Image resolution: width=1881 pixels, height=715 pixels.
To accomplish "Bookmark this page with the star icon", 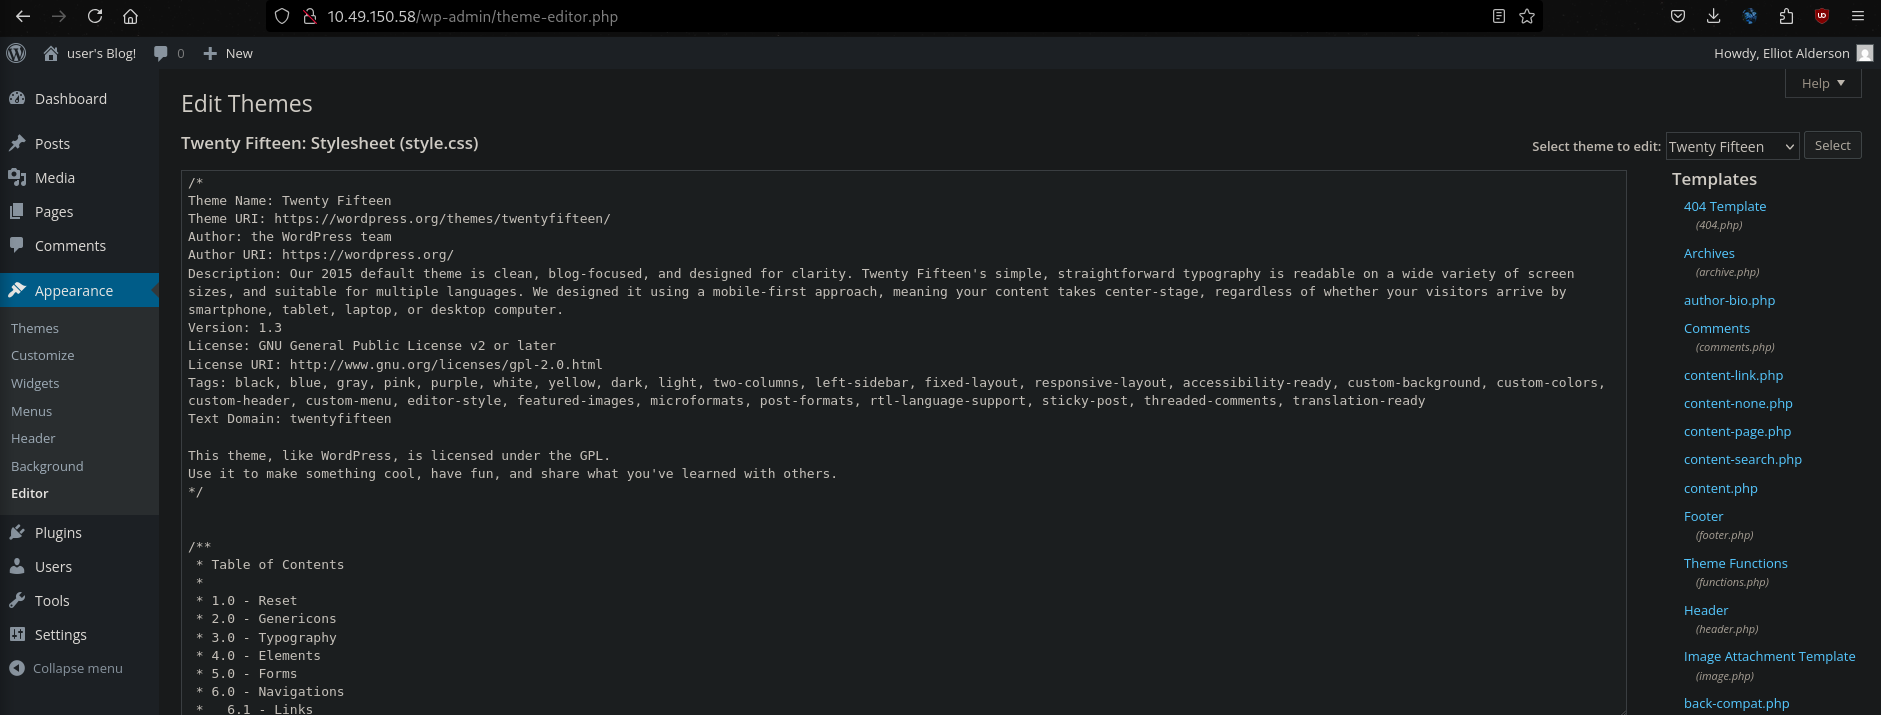I will [x=1527, y=16].
